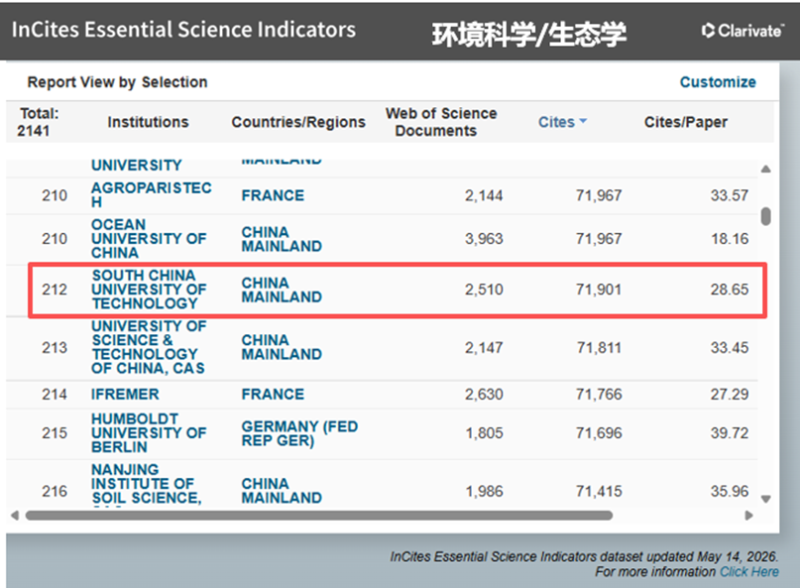The width and height of the screenshot is (800, 588).
Task: Click CHINA MAINLAND in Ocean University row
Action: point(282,239)
